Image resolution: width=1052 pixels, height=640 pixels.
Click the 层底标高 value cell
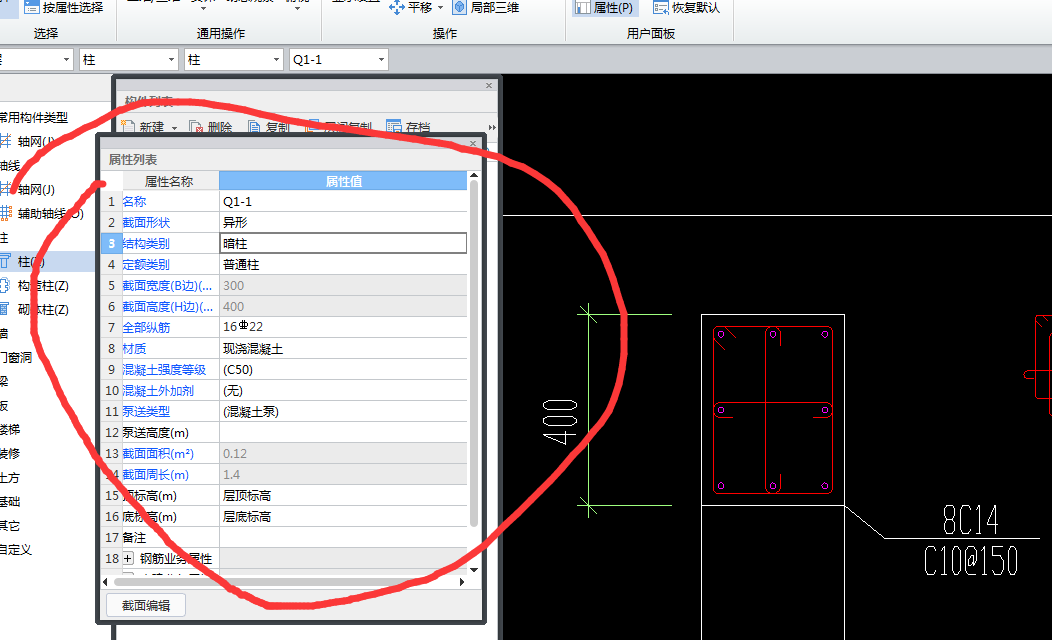point(343,517)
